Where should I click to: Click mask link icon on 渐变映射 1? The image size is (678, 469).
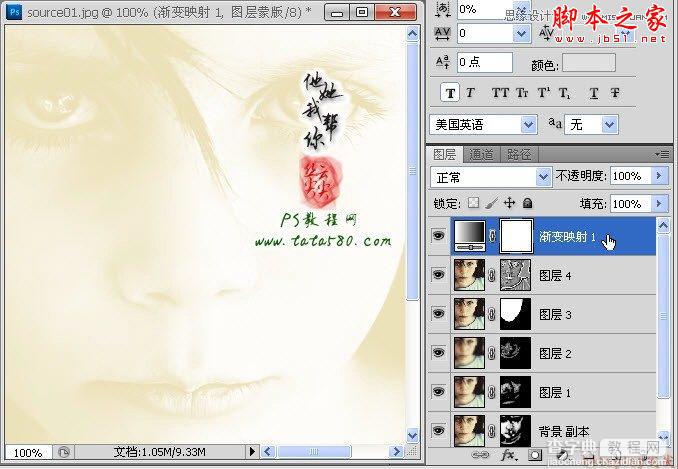pyautogui.click(x=492, y=236)
